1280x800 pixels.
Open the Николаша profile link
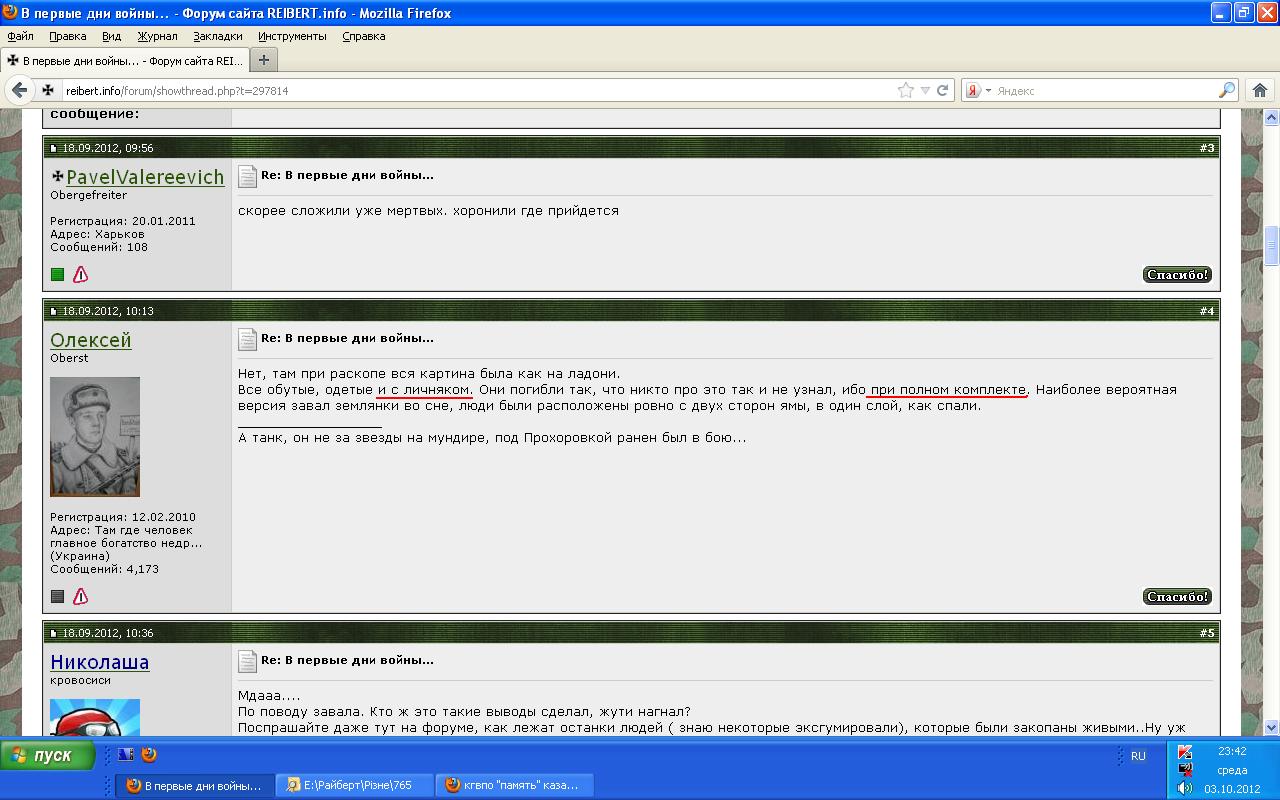pos(100,662)
